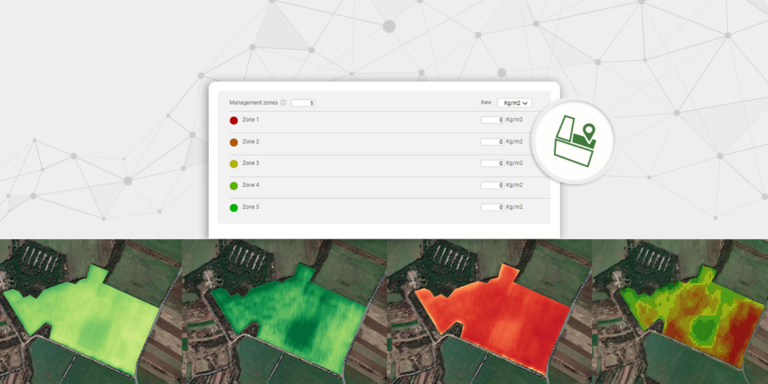The image size is (768, 384).
Task: Open the Rate Kg/m2 unit dropdown
Action: click(x=515, y=103)
